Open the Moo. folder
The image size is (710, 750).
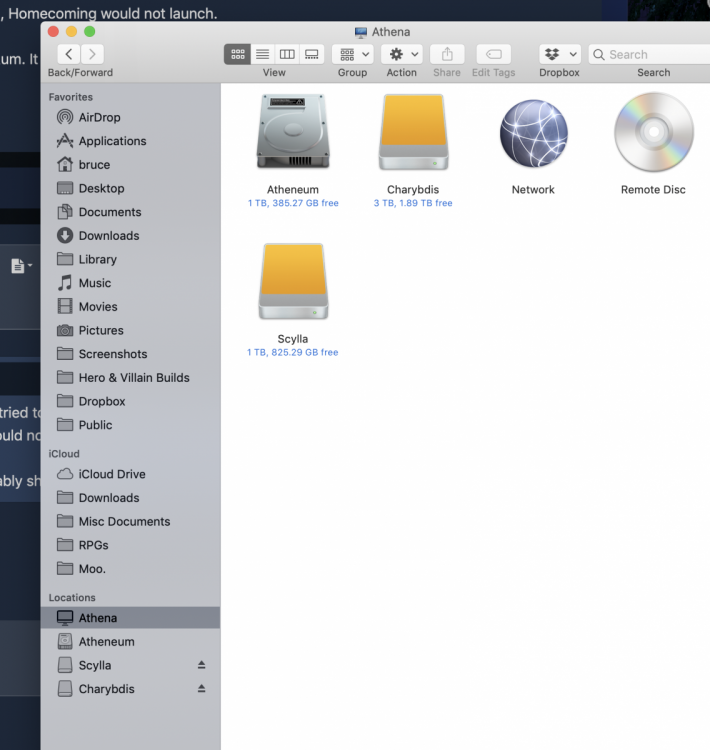130,569
